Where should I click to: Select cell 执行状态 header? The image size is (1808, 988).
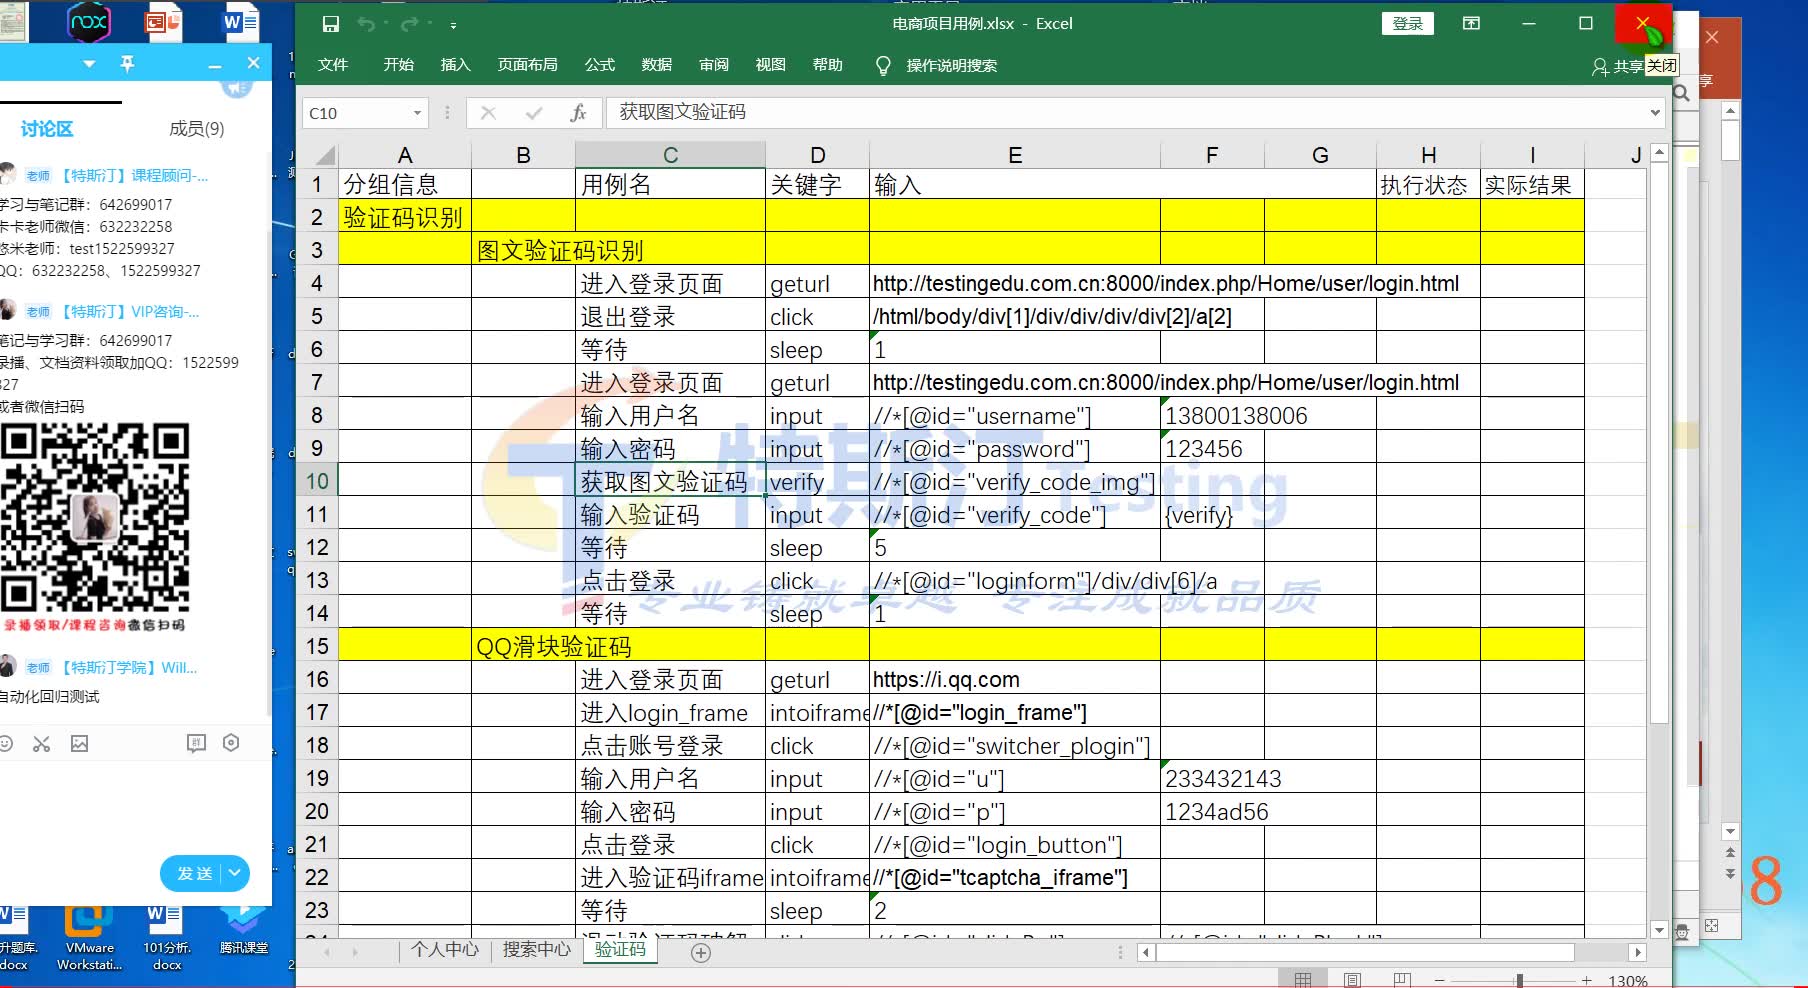point(1428,184)
